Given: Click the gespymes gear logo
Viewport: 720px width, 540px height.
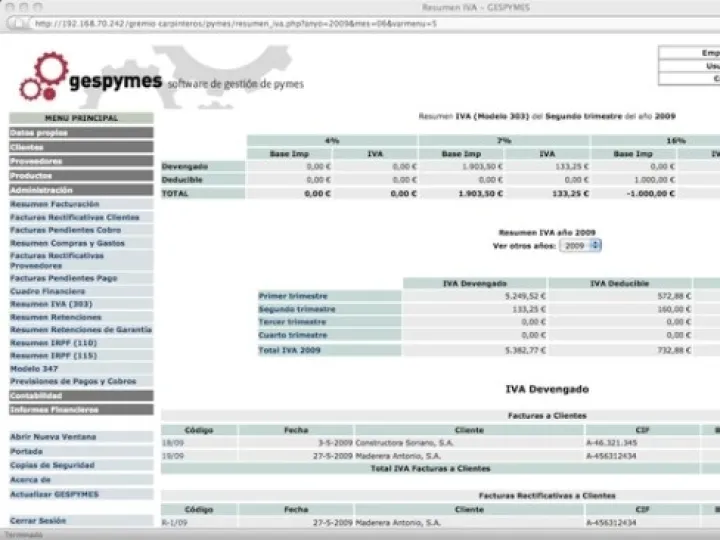Looking at the screenshot, I should pos(45,75).
